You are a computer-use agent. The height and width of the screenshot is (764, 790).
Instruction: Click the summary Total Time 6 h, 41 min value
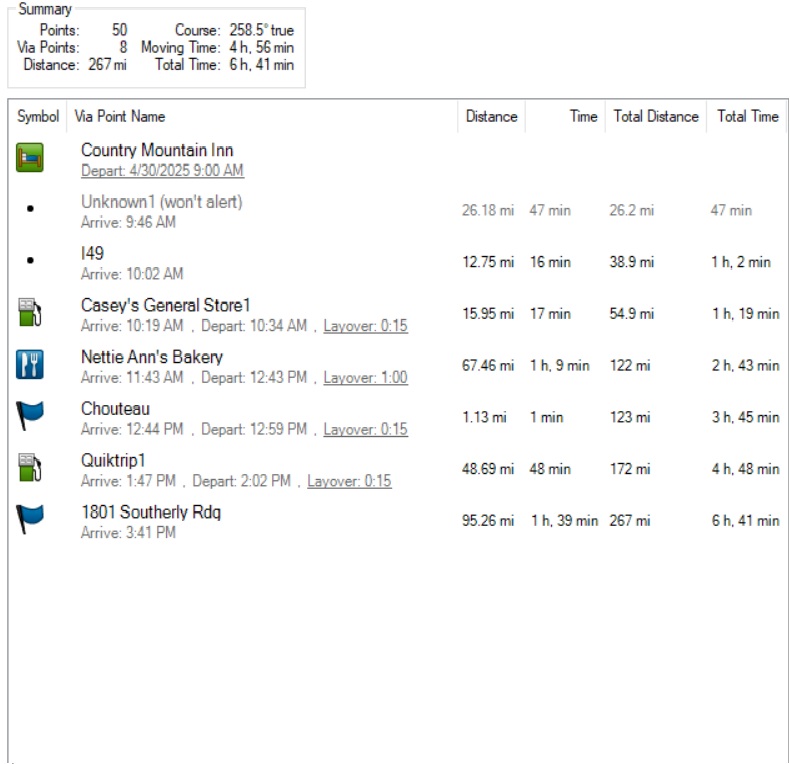click(261, 65)
